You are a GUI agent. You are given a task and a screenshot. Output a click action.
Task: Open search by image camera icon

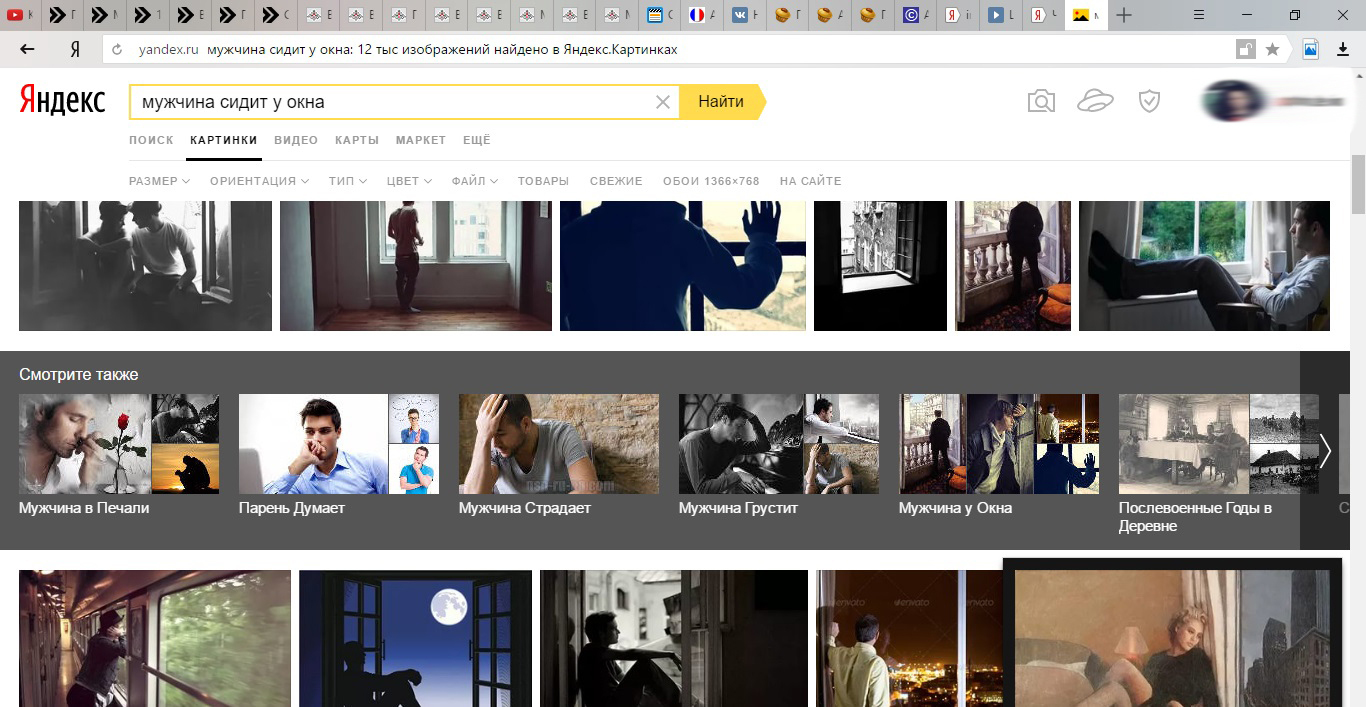pyautogui.click(x=1041, y=101)
